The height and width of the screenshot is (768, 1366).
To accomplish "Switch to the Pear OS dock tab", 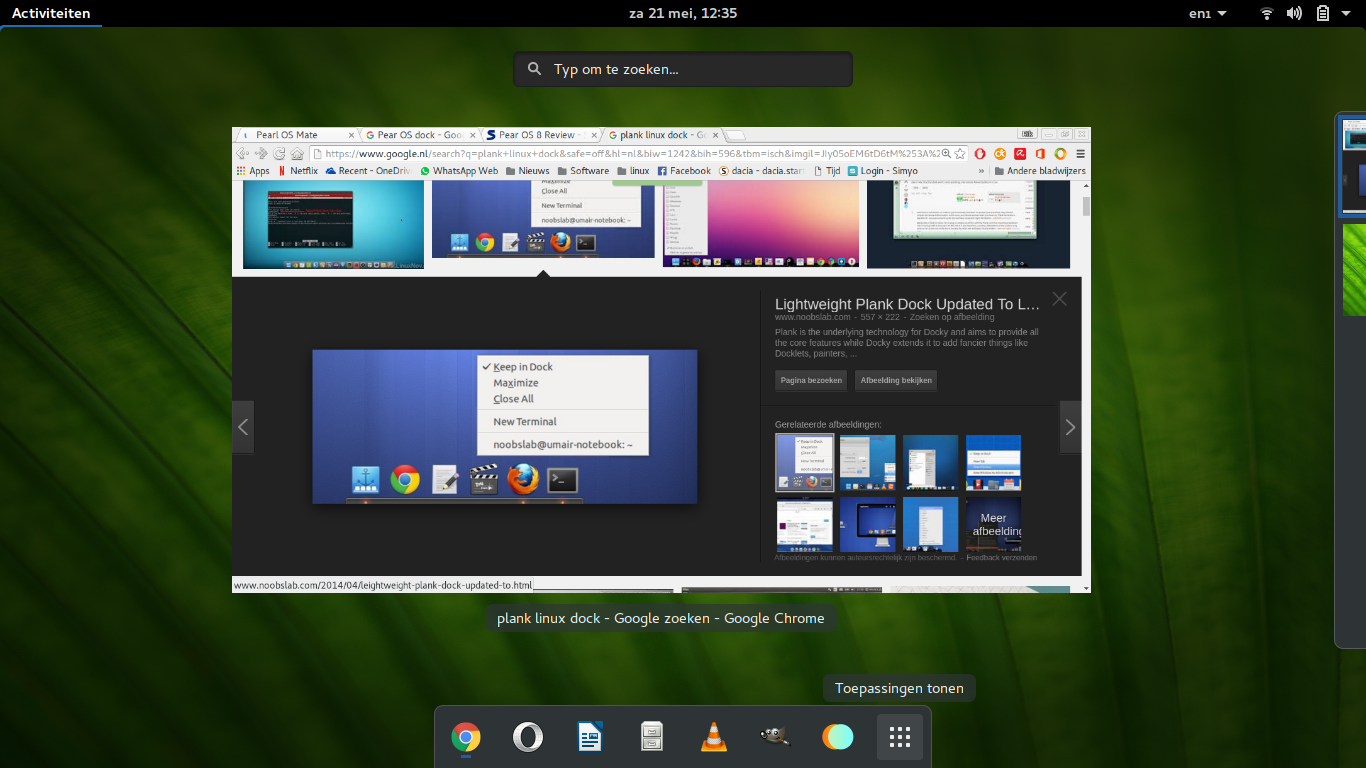I will [x=420, y=135].
